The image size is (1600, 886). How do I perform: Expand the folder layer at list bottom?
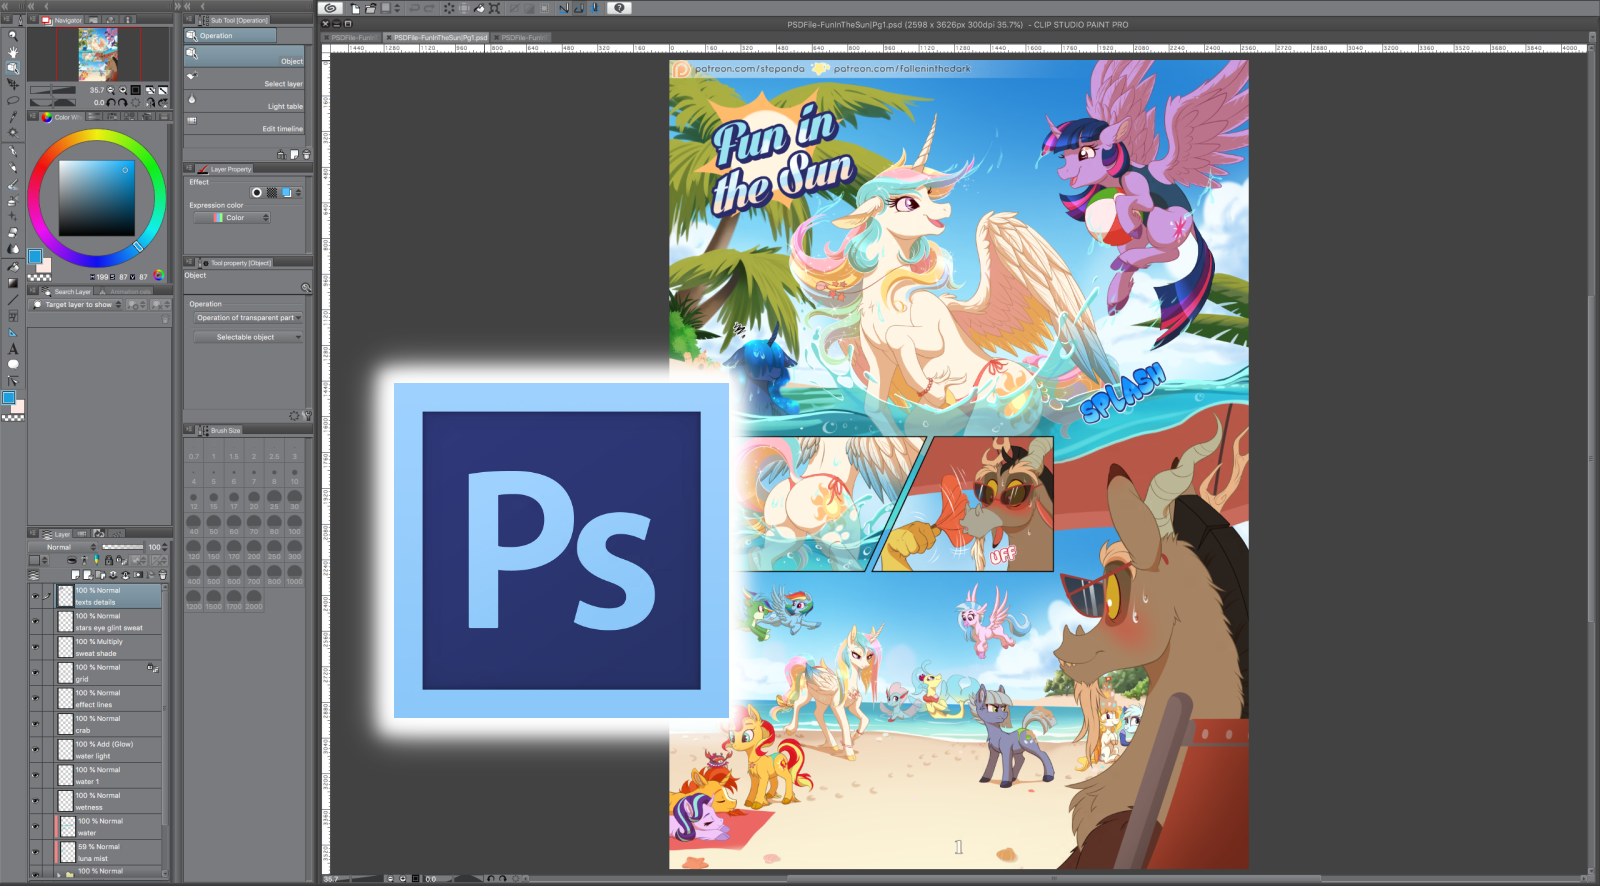(59, 873)
